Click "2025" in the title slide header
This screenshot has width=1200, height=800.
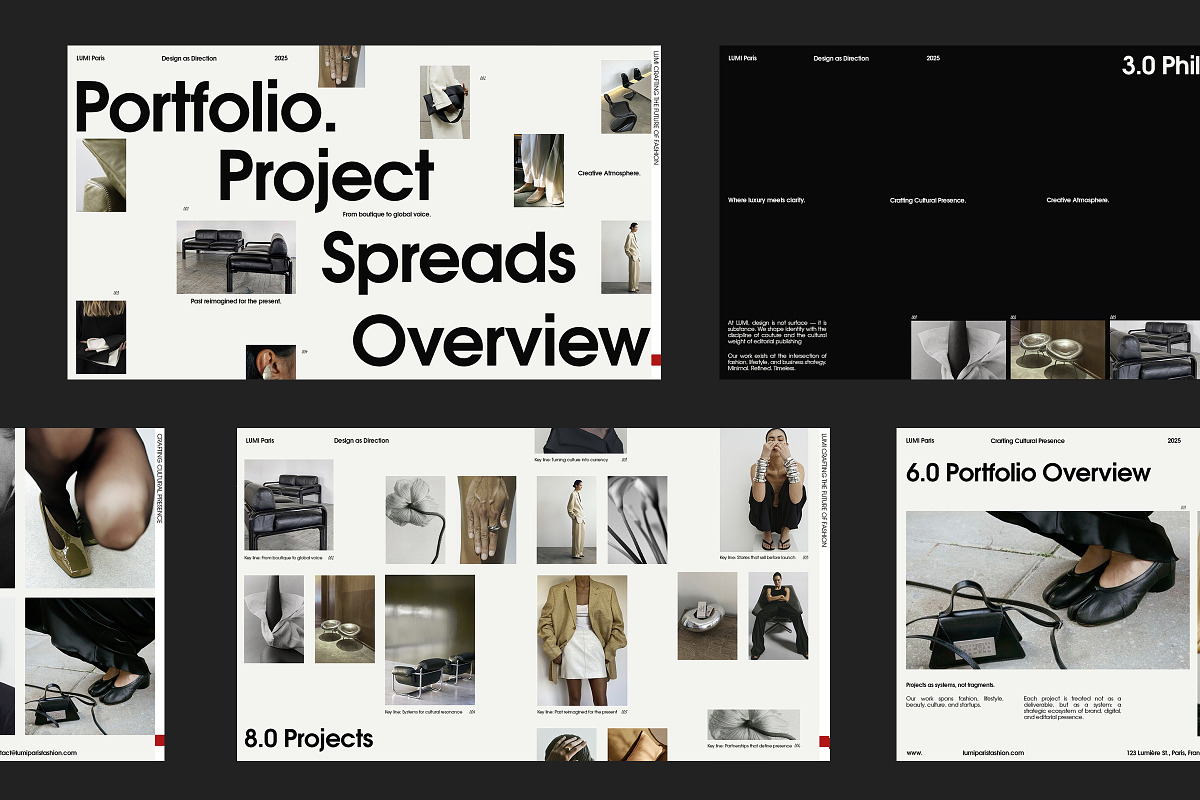[x=281, y=58]
